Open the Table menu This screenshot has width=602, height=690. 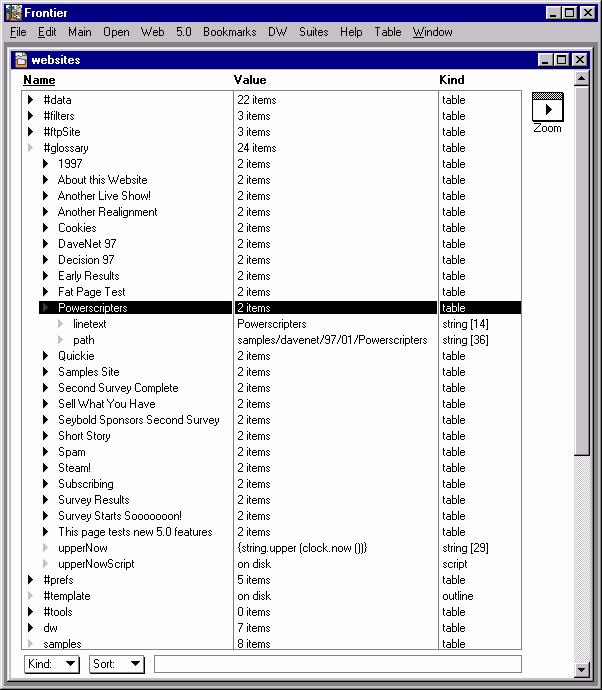(x=387, y=32)
